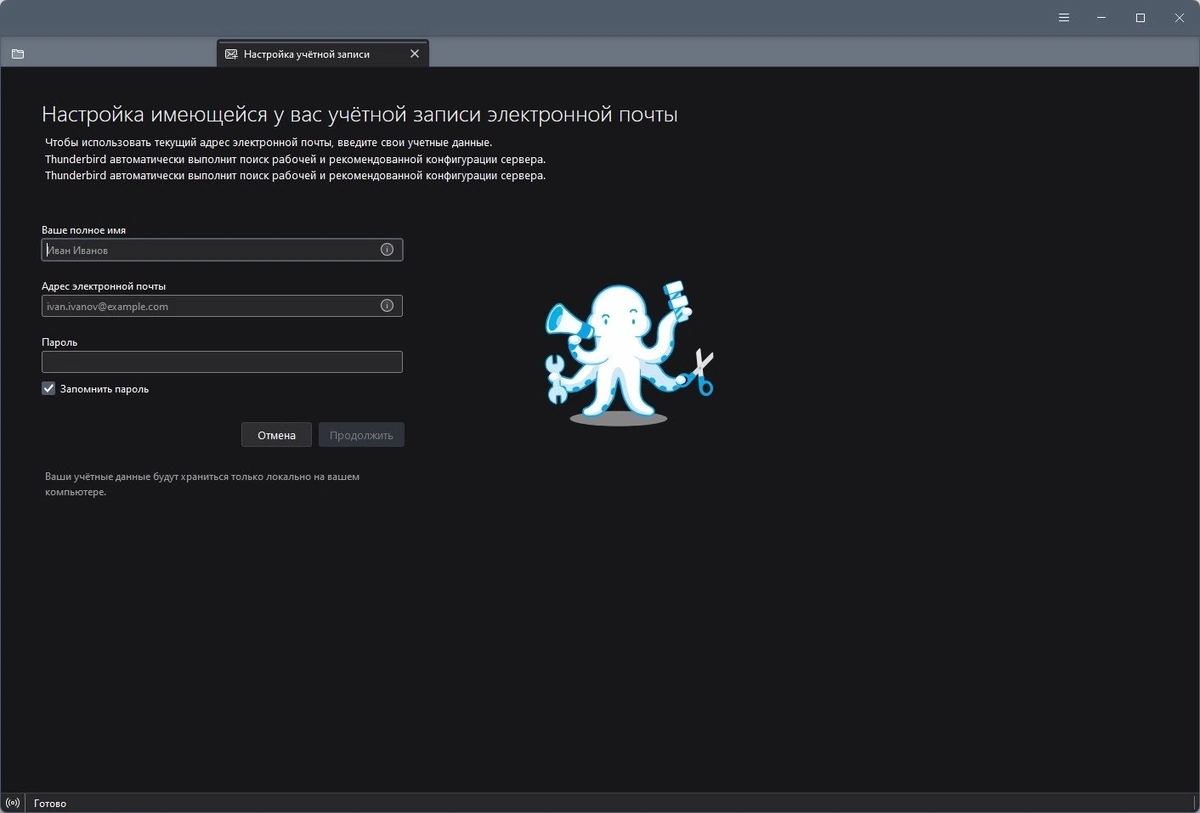The width and height of the screenshot is (1200, 813).
Task: Click the octopus mascot illustration
Action: pos(630,354)
